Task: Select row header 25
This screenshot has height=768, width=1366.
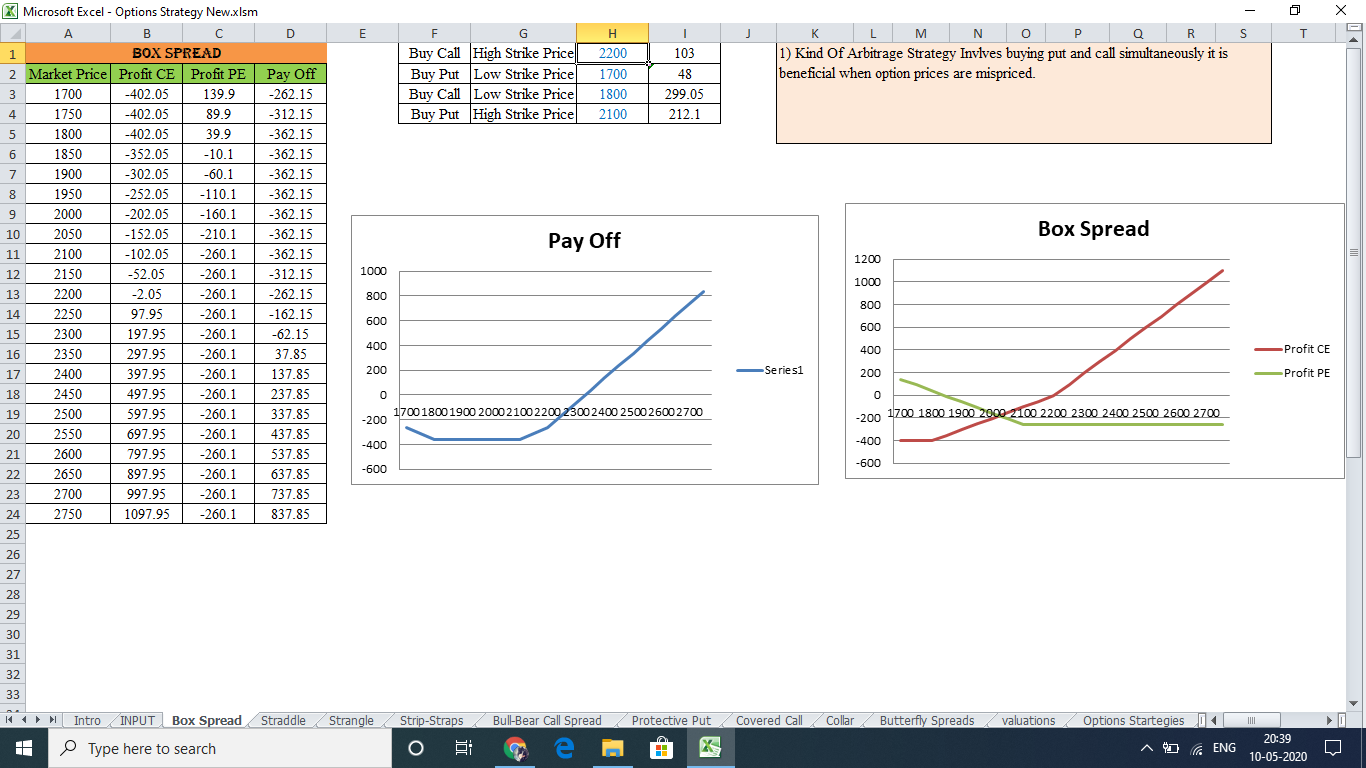Action: (x=12, y=534)
